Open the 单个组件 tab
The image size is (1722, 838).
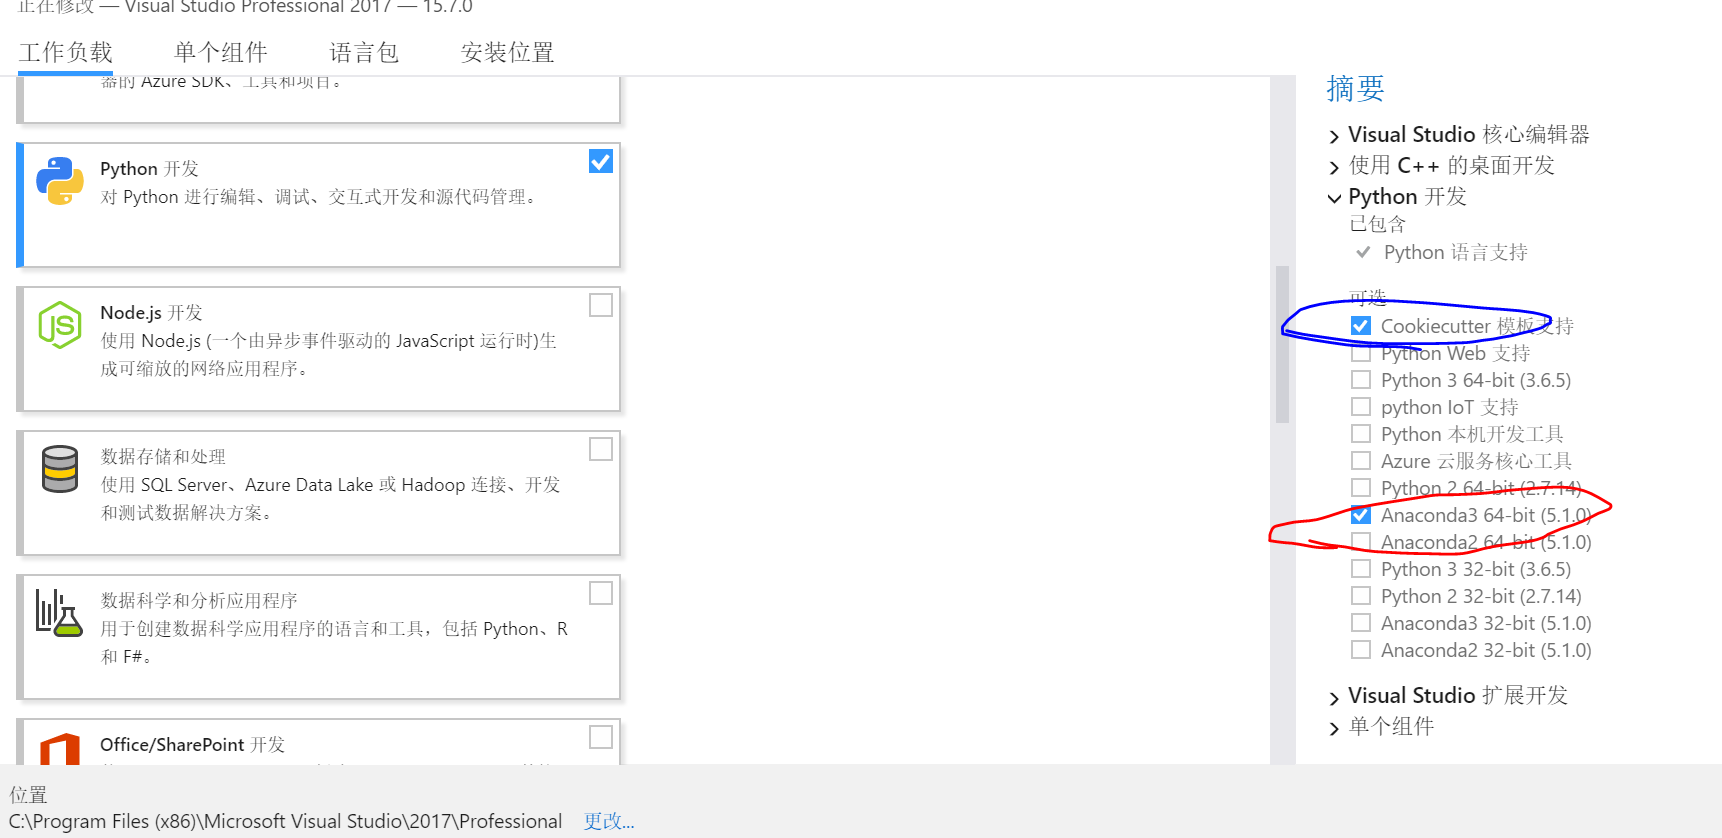pos(221,52)
